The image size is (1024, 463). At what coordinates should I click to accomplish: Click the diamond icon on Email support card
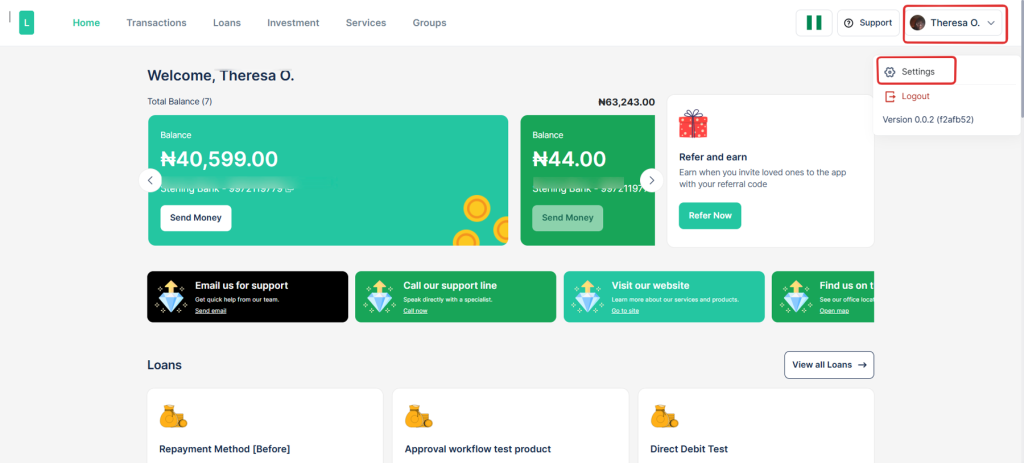[171, 296]
